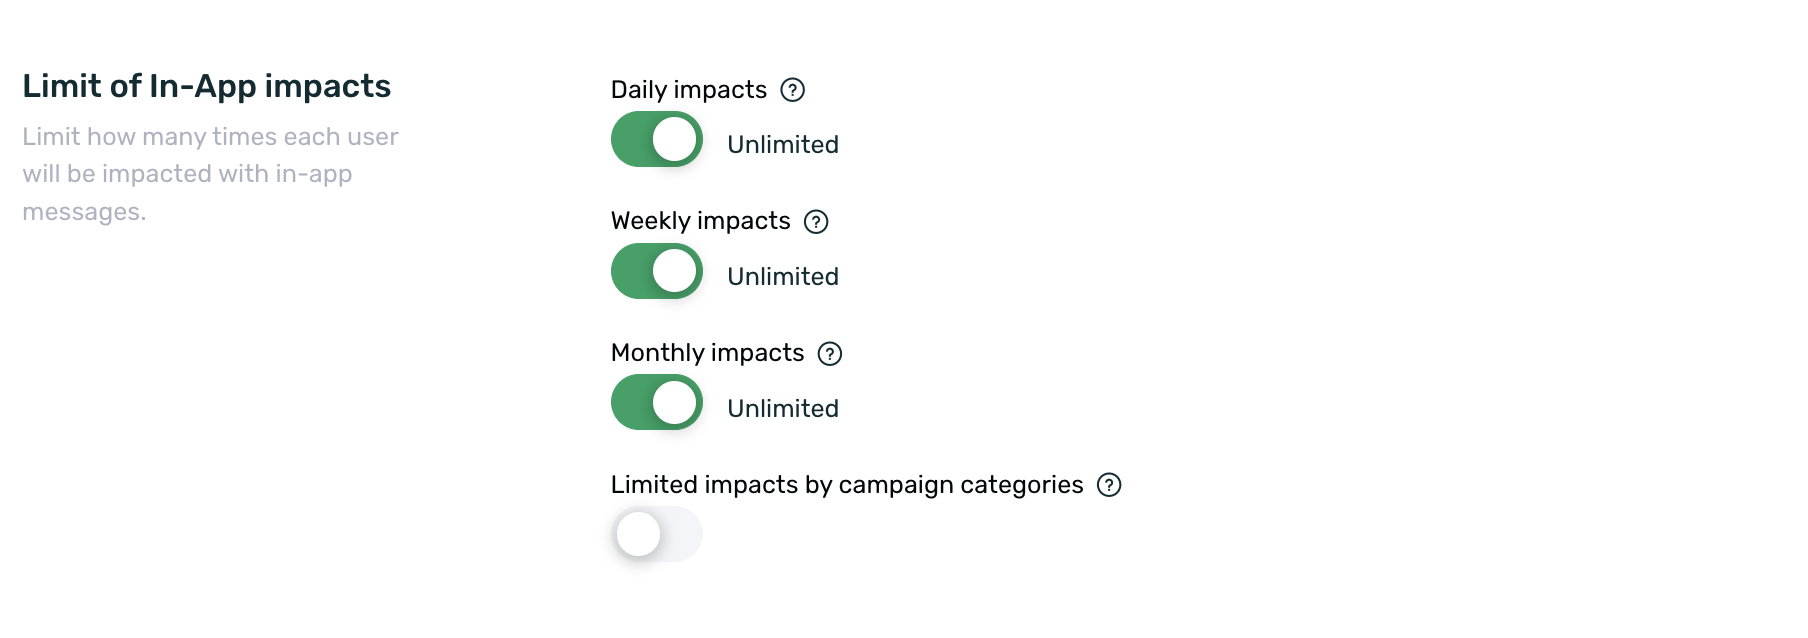
Task: Disable the Daily impacts unlimited toggle
Action: point(656,139)
